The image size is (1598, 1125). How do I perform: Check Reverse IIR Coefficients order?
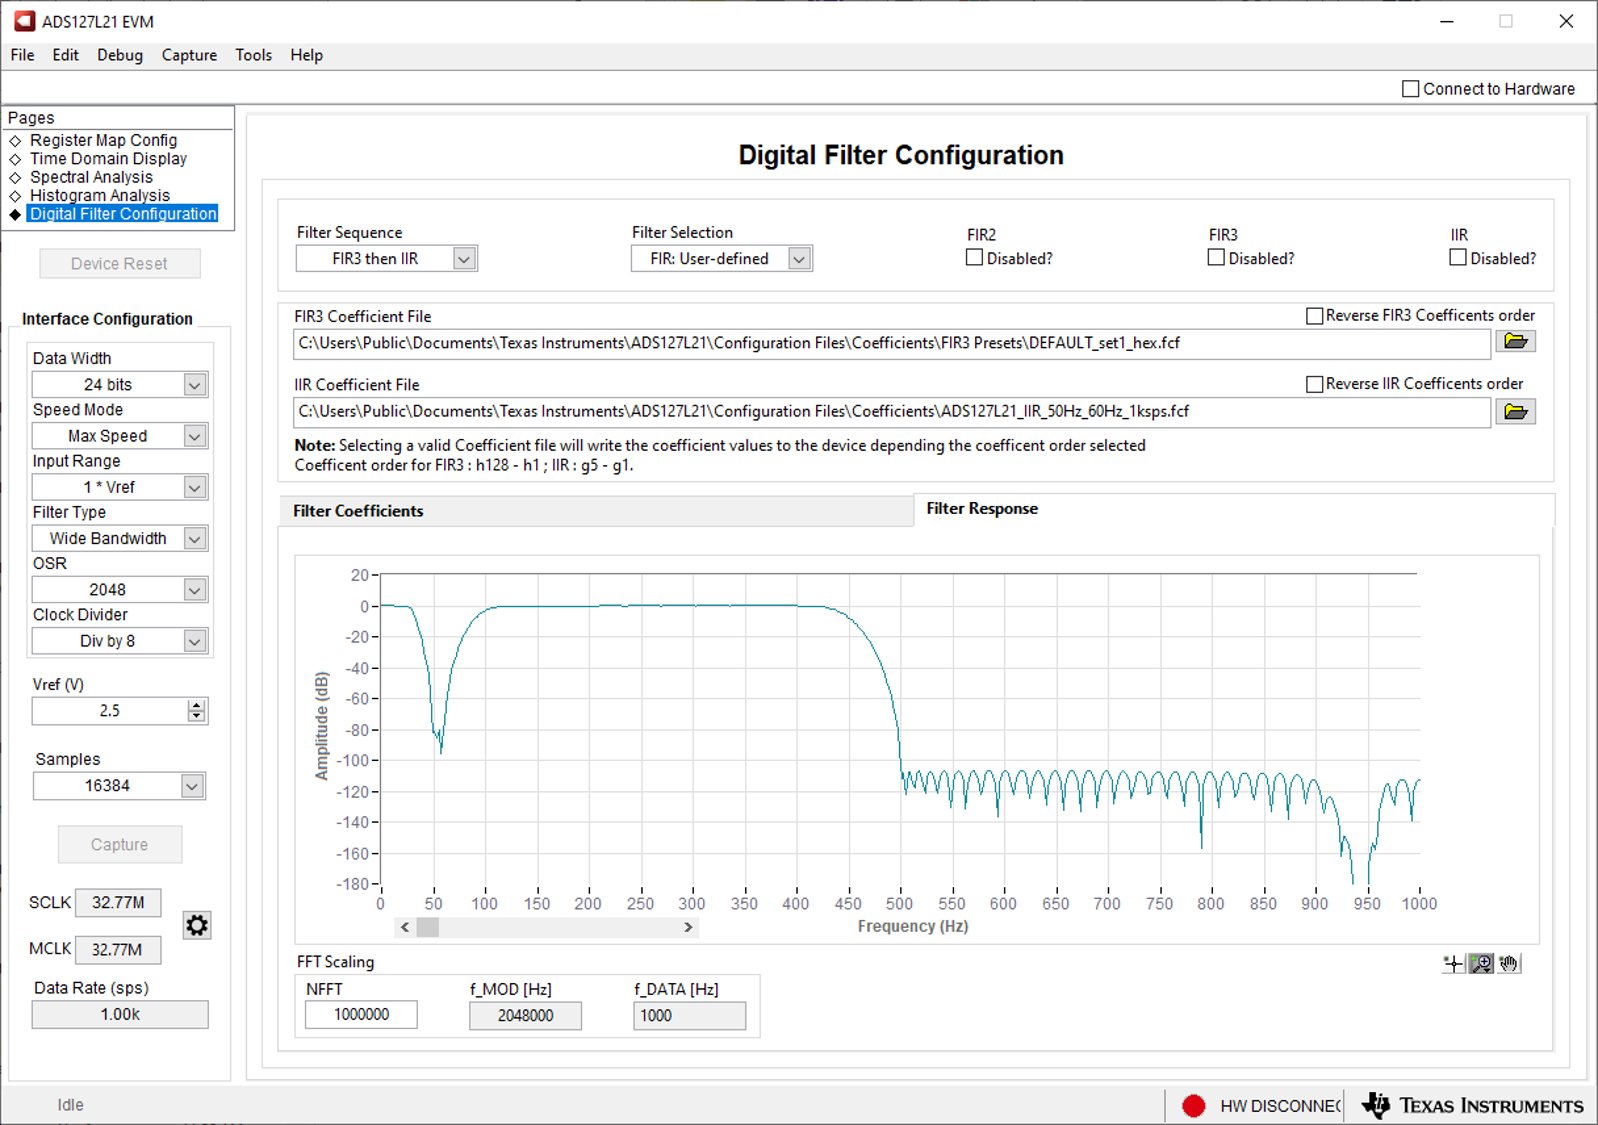(x=1315, y=384)
